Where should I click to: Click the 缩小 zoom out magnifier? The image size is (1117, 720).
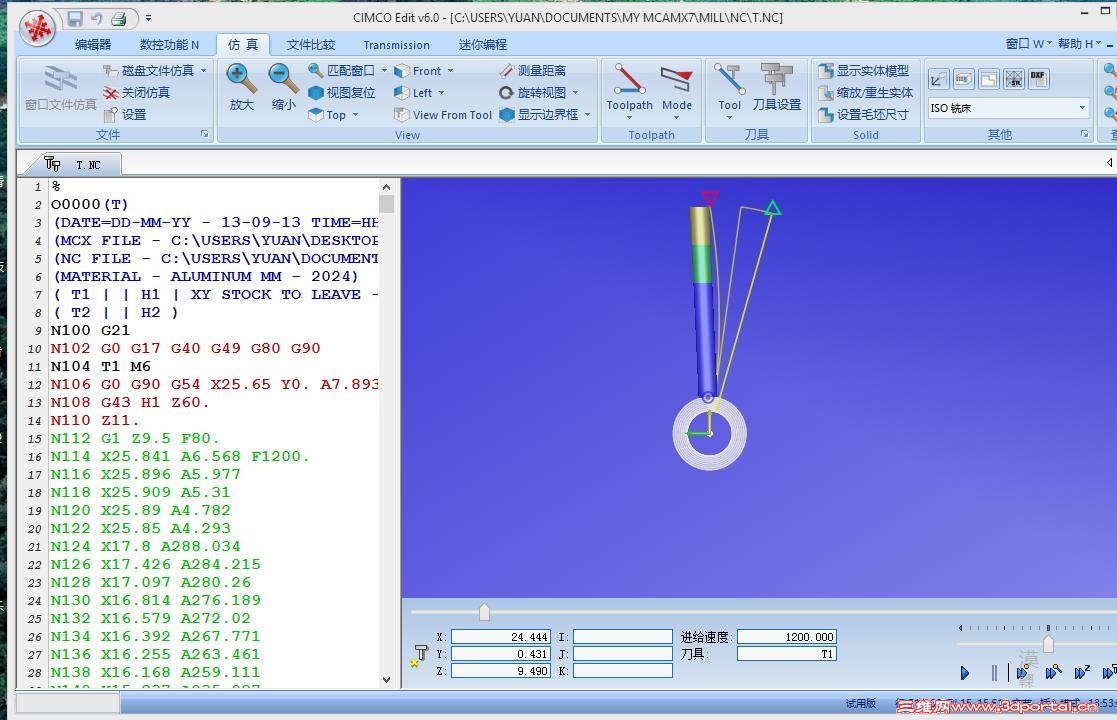point(283,87)
